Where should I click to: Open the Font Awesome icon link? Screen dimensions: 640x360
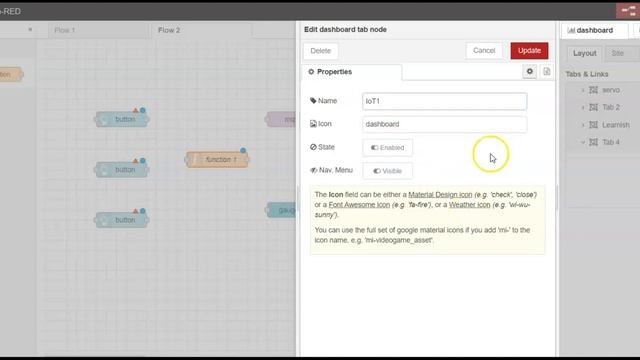tap(359, 205)
